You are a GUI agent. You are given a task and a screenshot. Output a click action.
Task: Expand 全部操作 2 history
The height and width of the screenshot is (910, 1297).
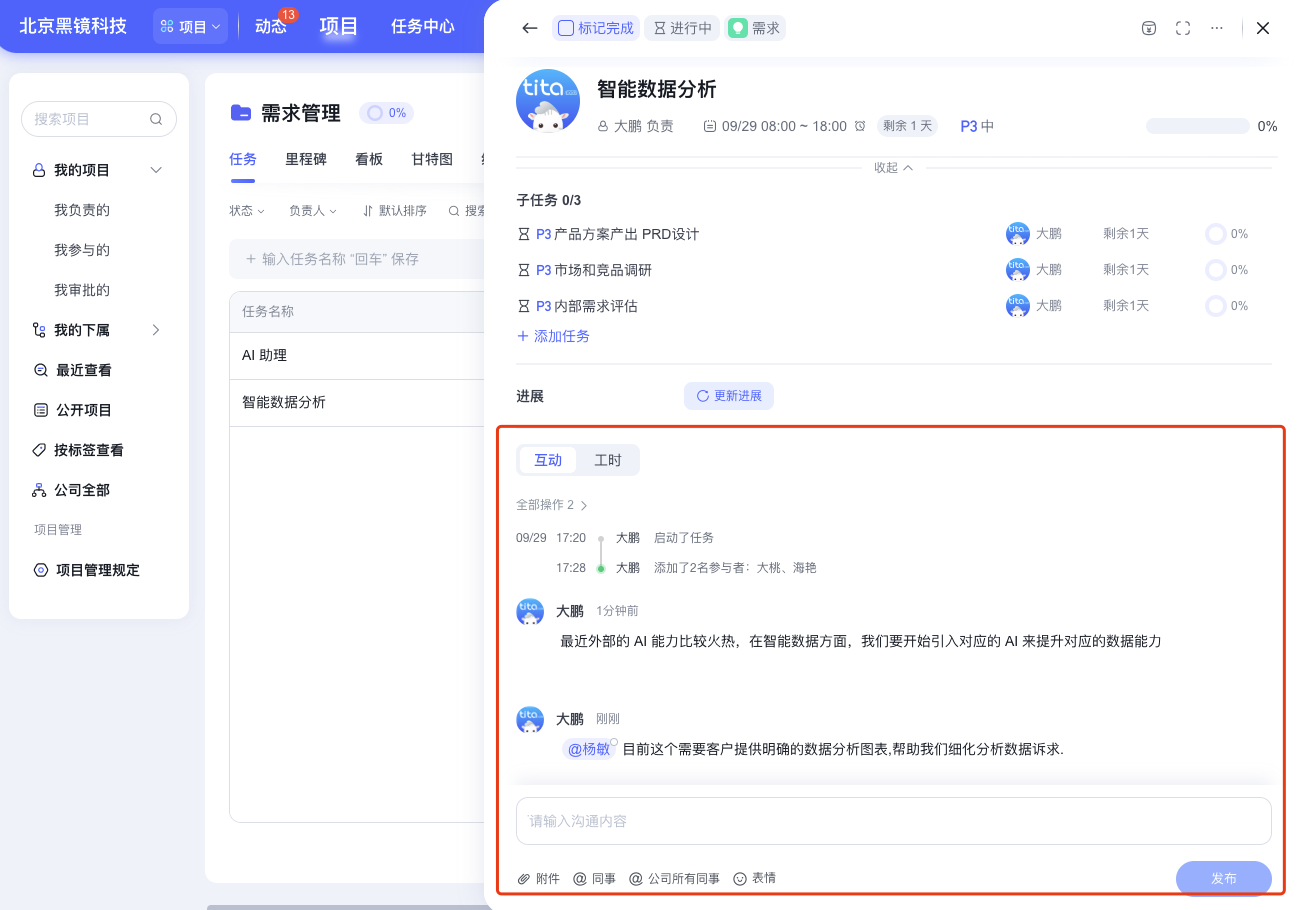552,505
